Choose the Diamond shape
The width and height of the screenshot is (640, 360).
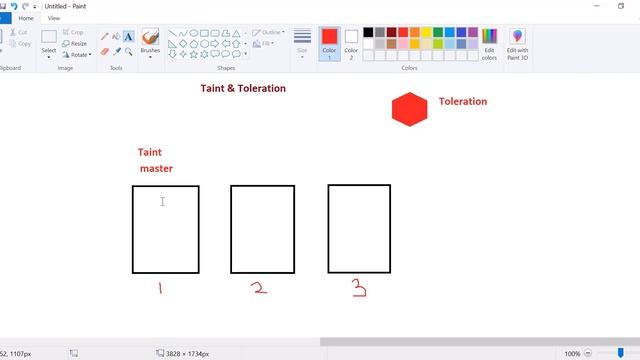(x=183, y=44)
